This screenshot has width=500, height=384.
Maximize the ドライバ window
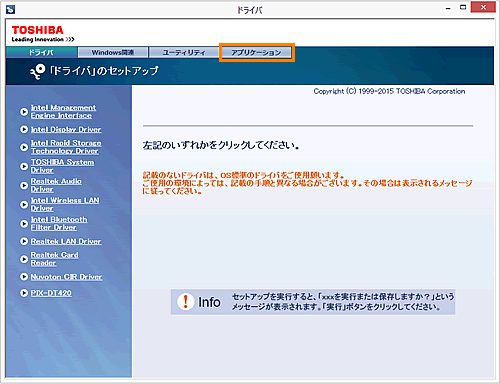click(x=463, y=8)
